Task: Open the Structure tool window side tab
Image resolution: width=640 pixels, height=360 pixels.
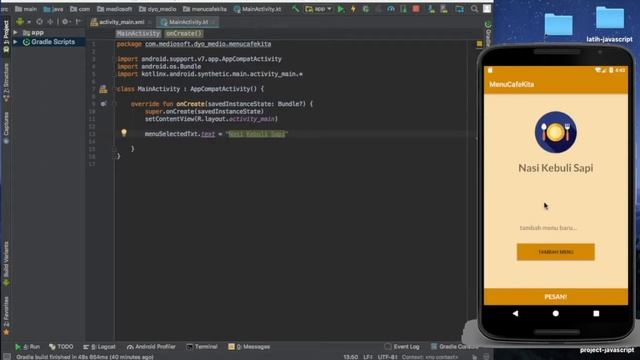Action: pyautogui.click(x=6, y=82)
